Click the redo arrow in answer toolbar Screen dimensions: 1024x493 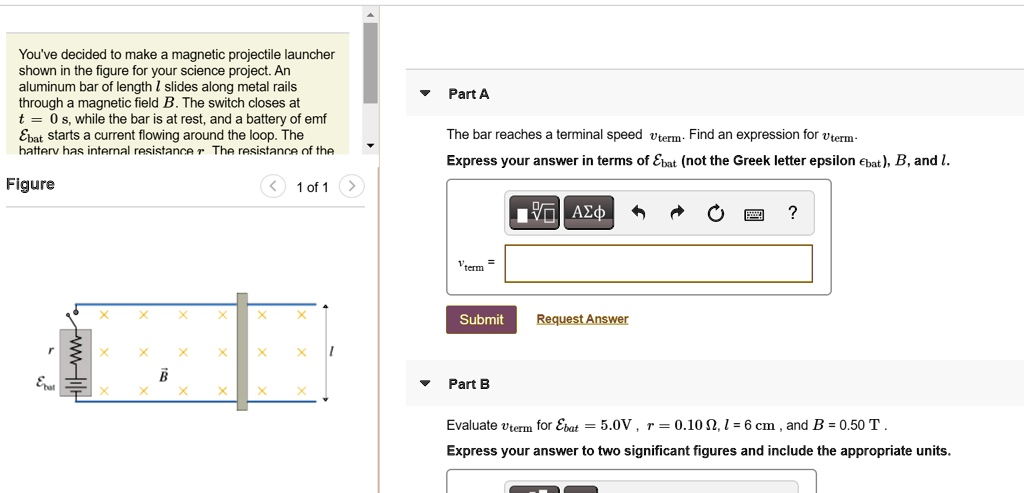pos(678,212)
